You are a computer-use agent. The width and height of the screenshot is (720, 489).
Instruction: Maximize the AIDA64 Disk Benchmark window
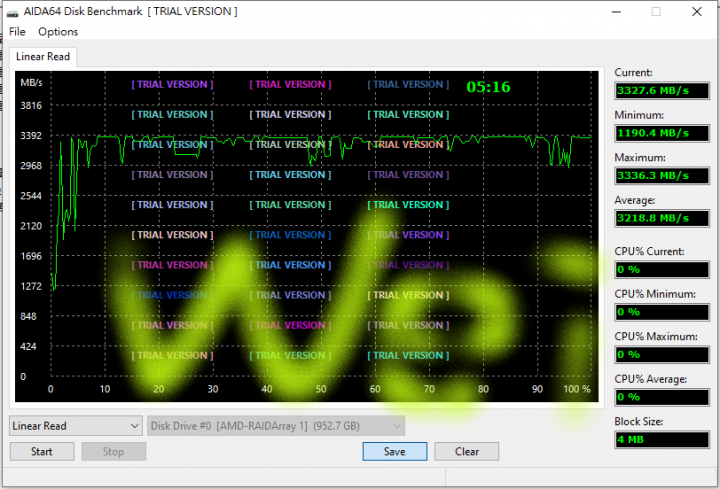(x=656, y=11)
